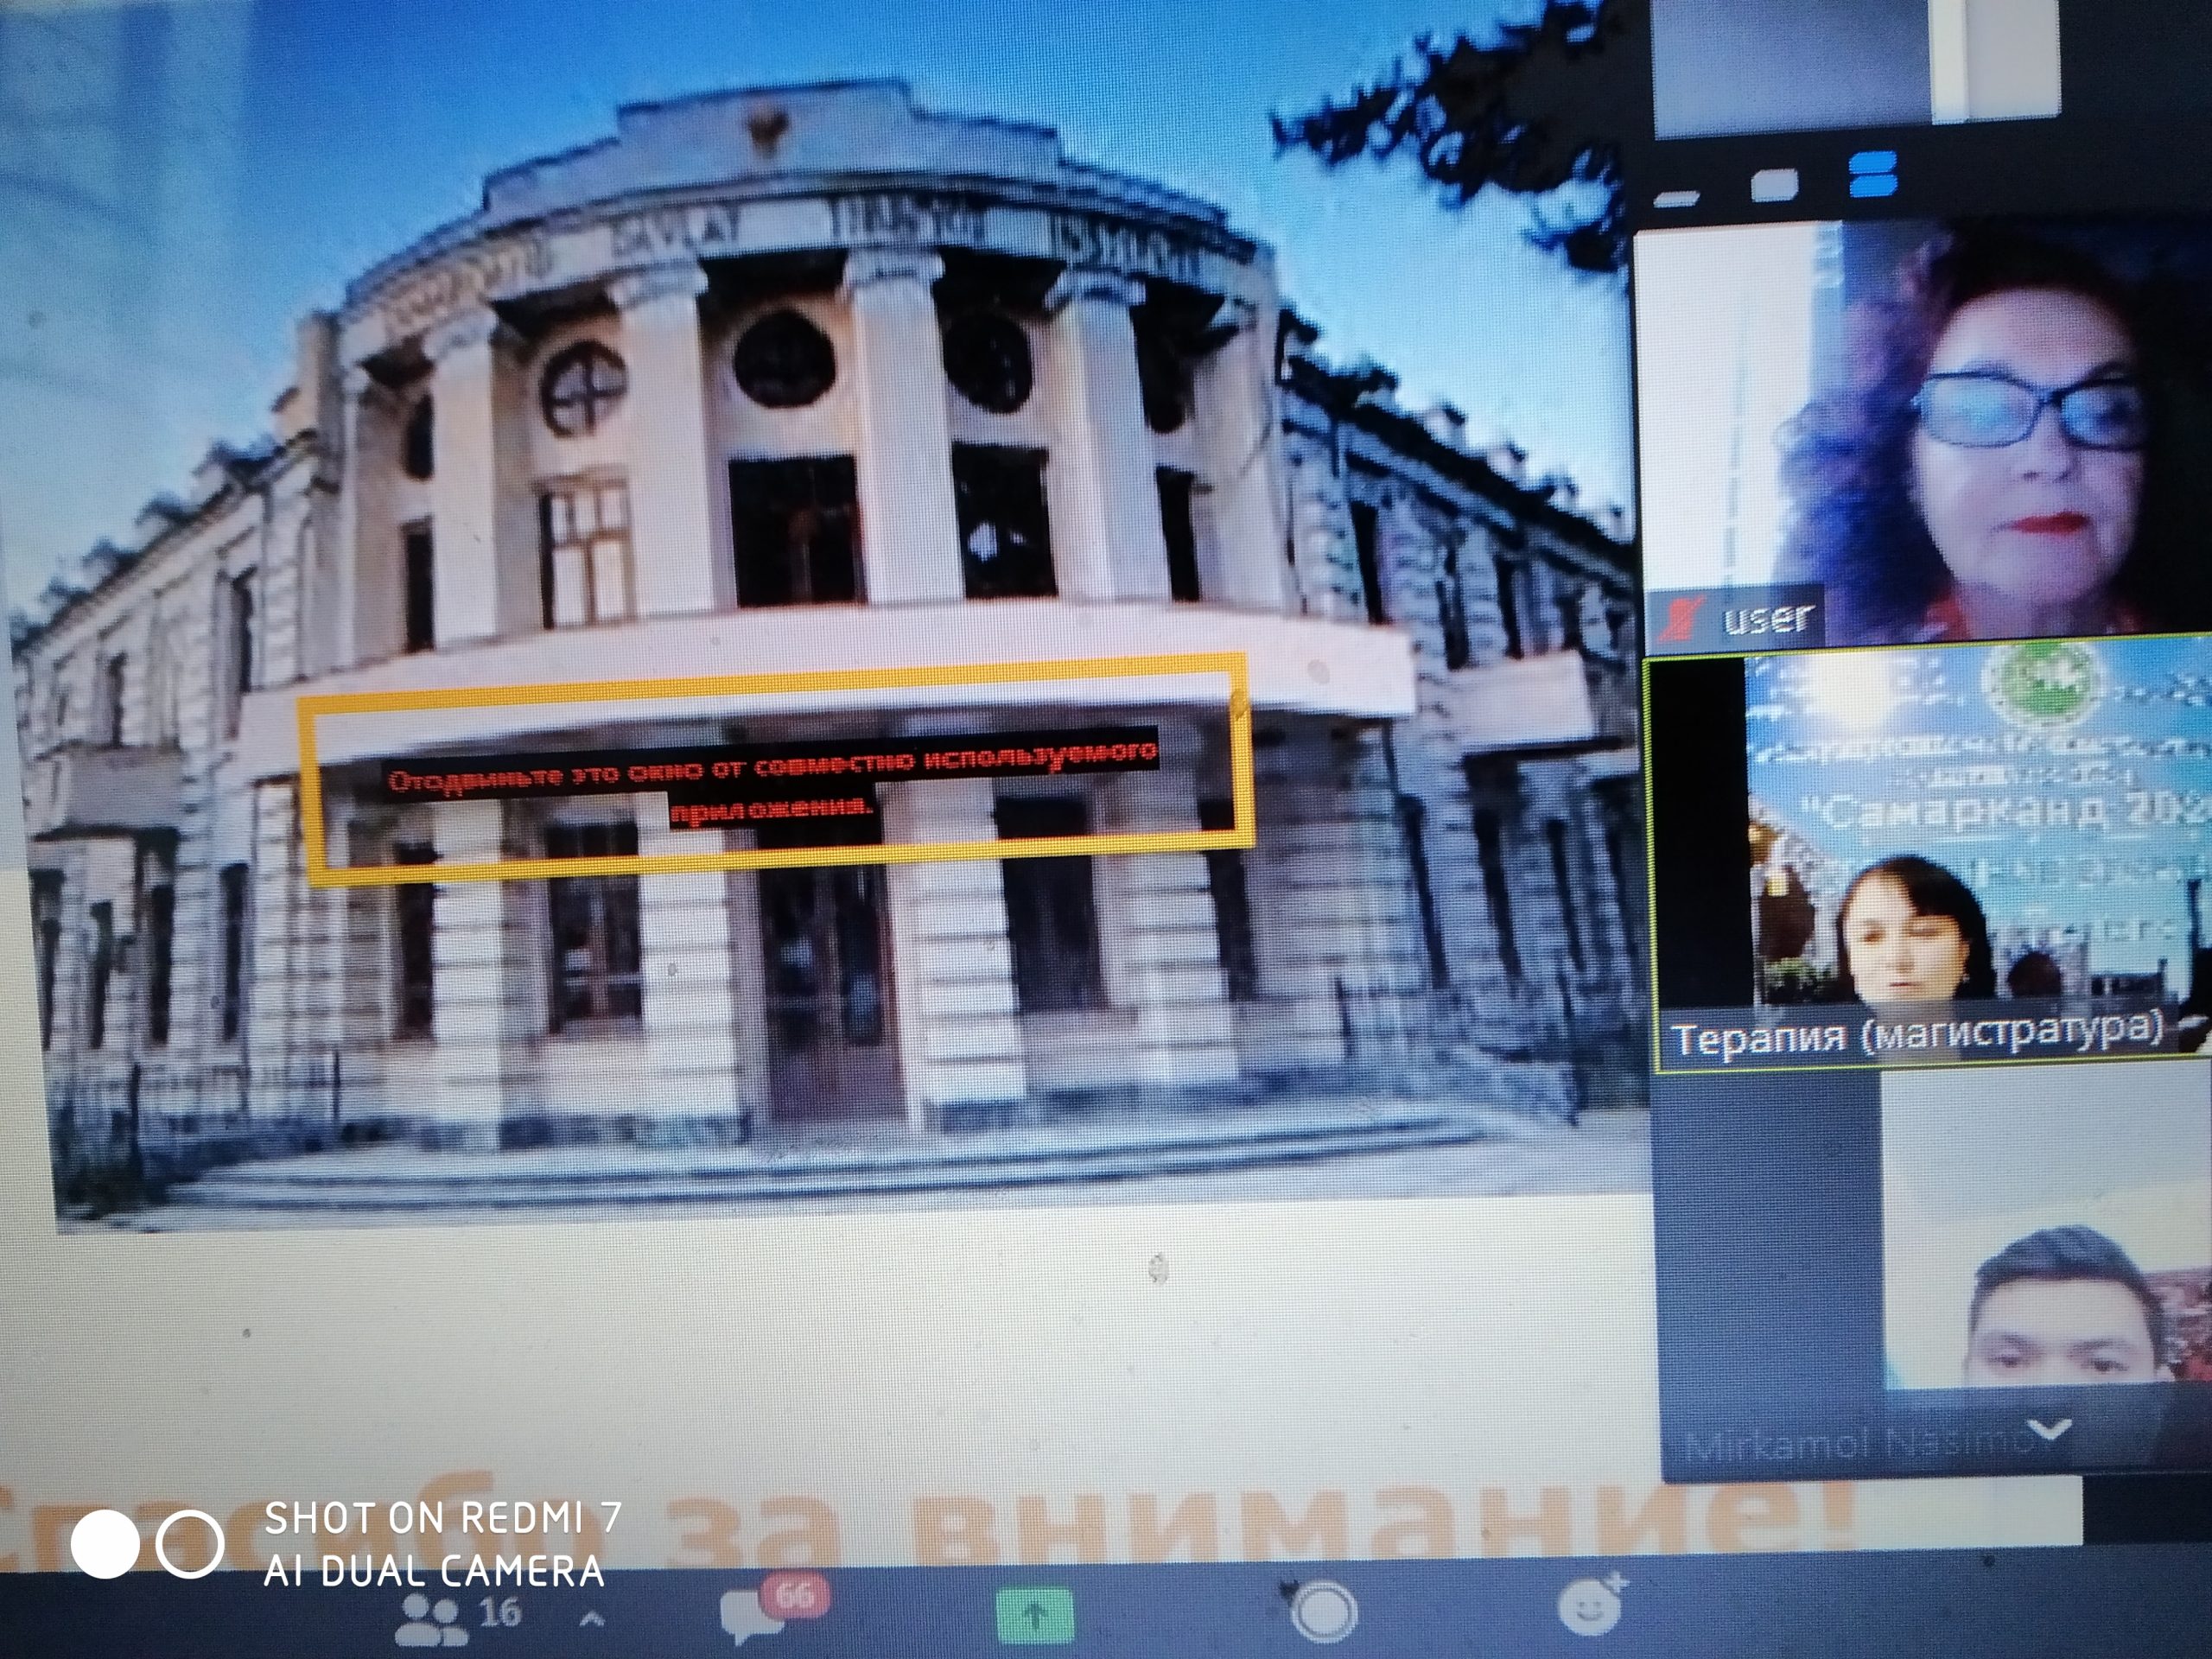Hide the thumbnail video strip icon
Image resolution: width=2212 pixels, height=1659 pixels.
pyautogui.click(x=1677, y=197)
